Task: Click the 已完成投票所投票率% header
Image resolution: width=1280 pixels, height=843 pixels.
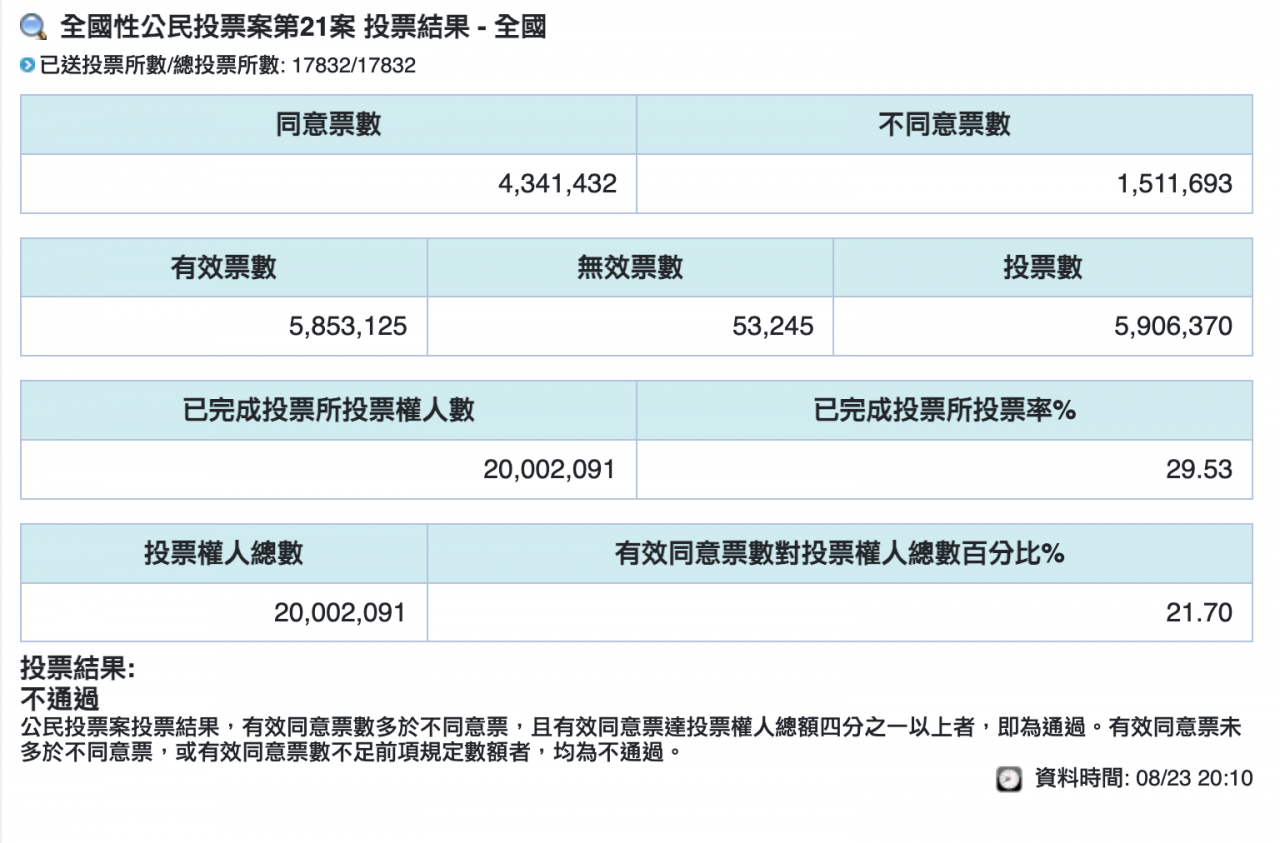Action: click(x=944, y=411)
